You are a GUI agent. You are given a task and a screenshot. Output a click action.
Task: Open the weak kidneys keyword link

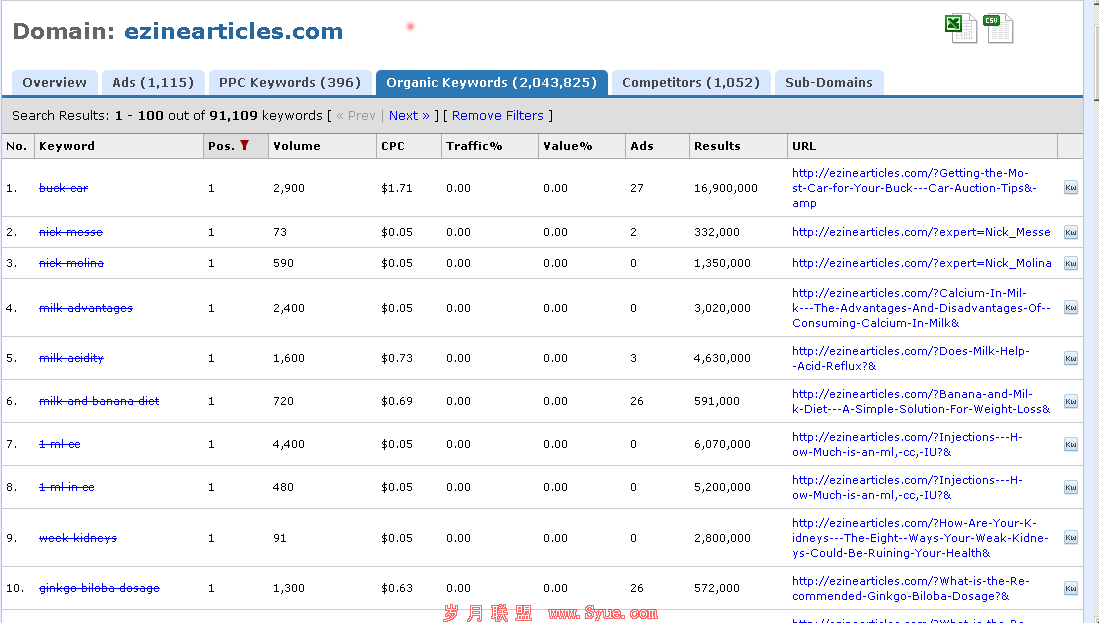coord(78,538)
